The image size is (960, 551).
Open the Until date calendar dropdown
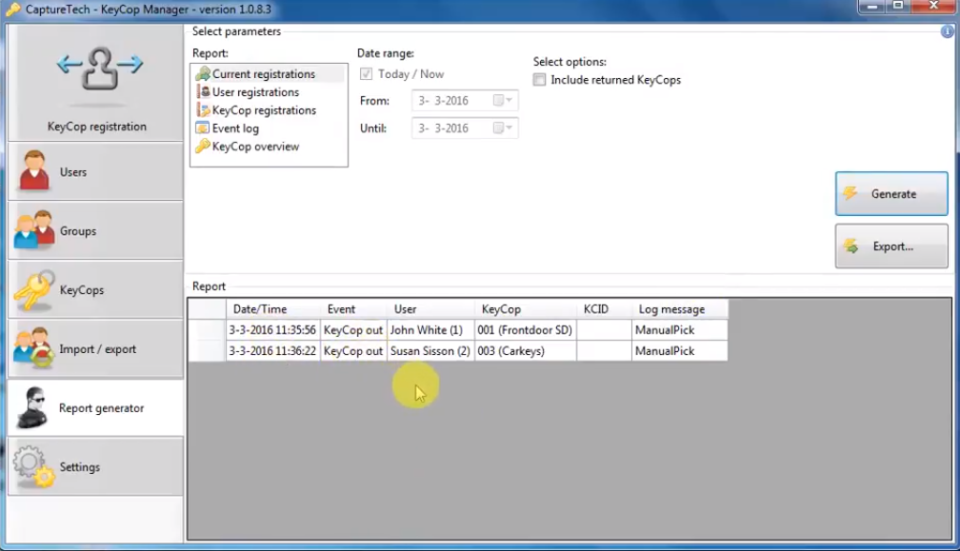[503, 128]
